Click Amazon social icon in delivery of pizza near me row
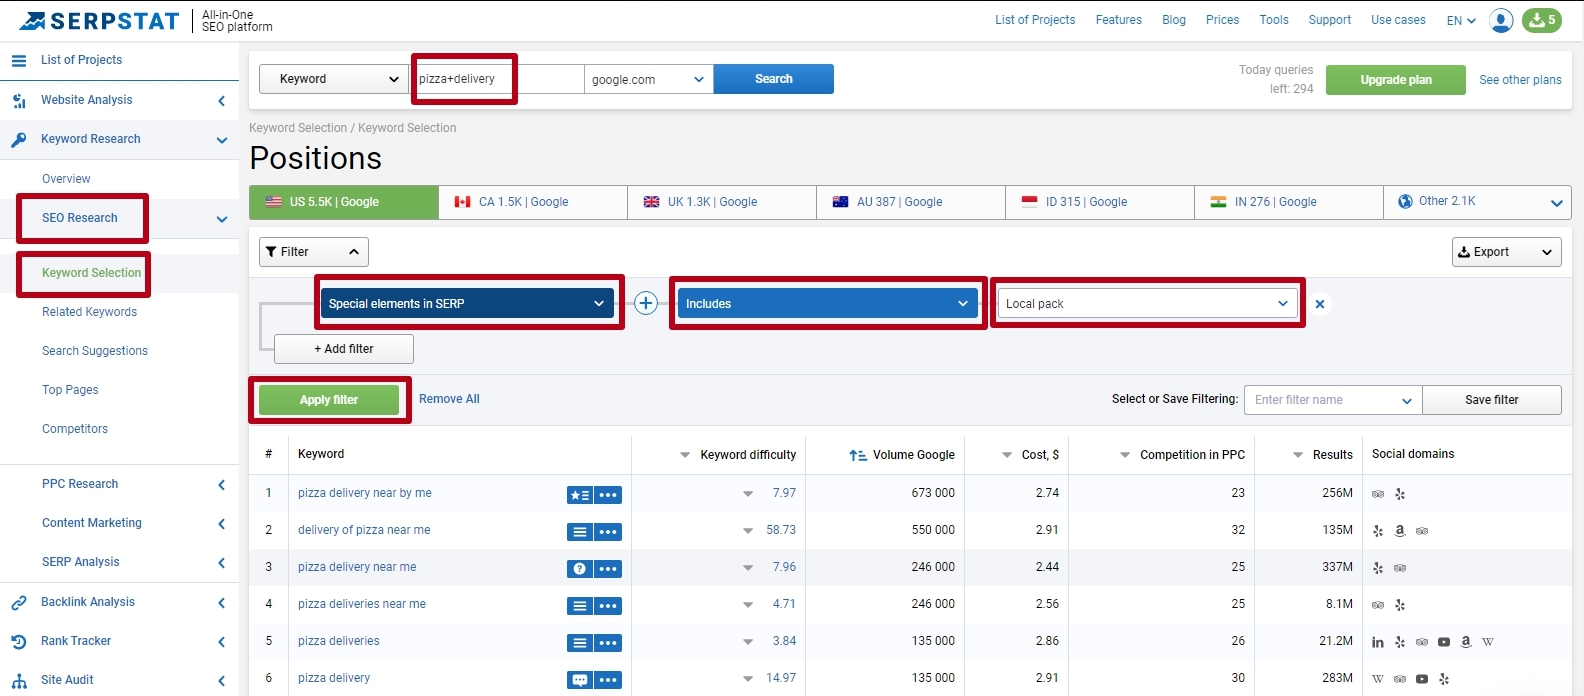The width and height of the screenshot is (1584, 696). point(1400,531)
